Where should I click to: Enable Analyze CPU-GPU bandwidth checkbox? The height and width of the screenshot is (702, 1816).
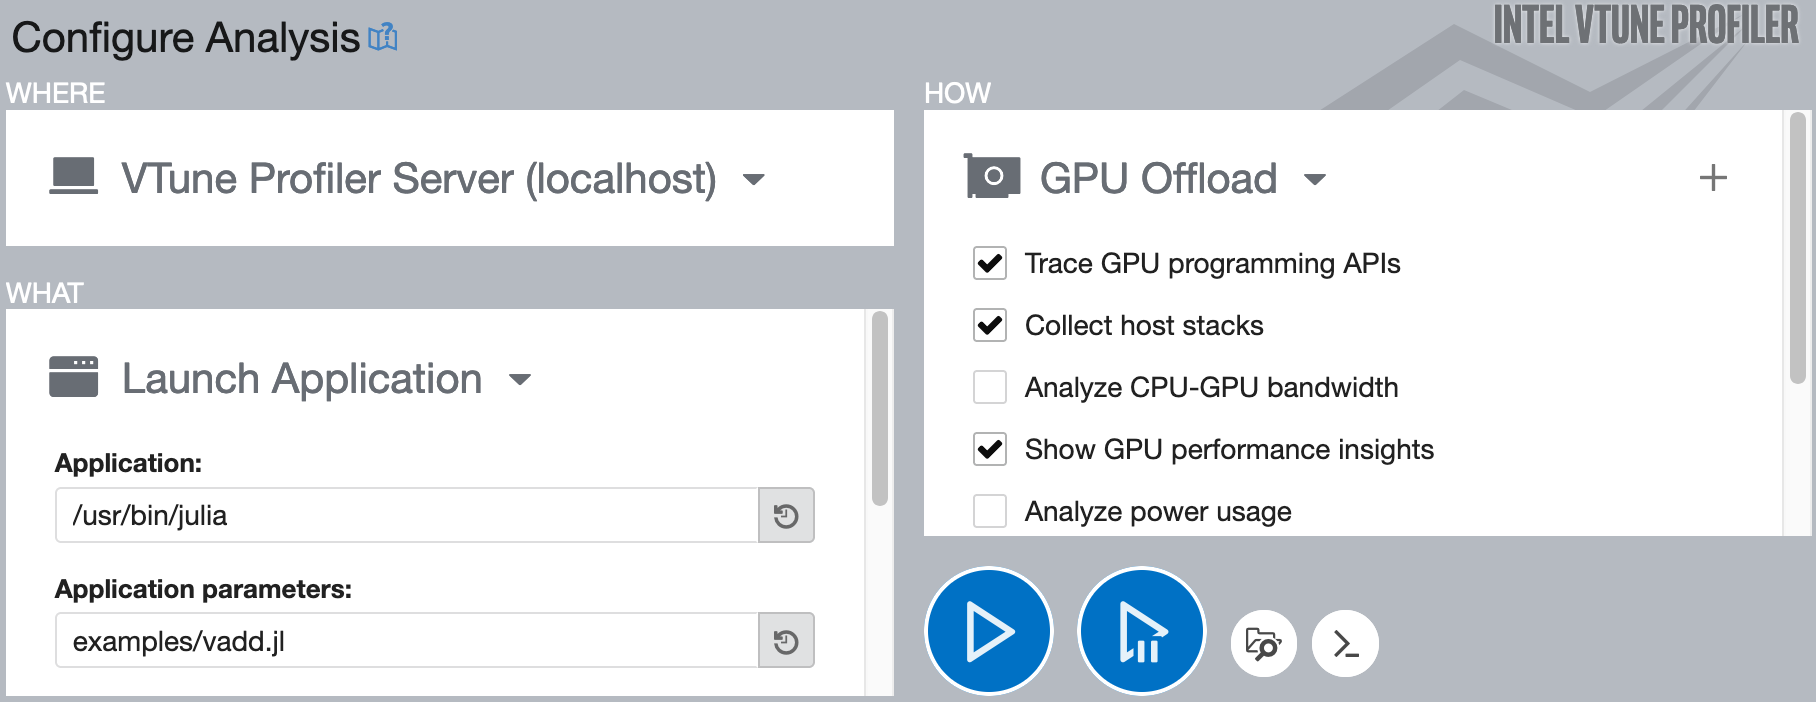[990, 388]
